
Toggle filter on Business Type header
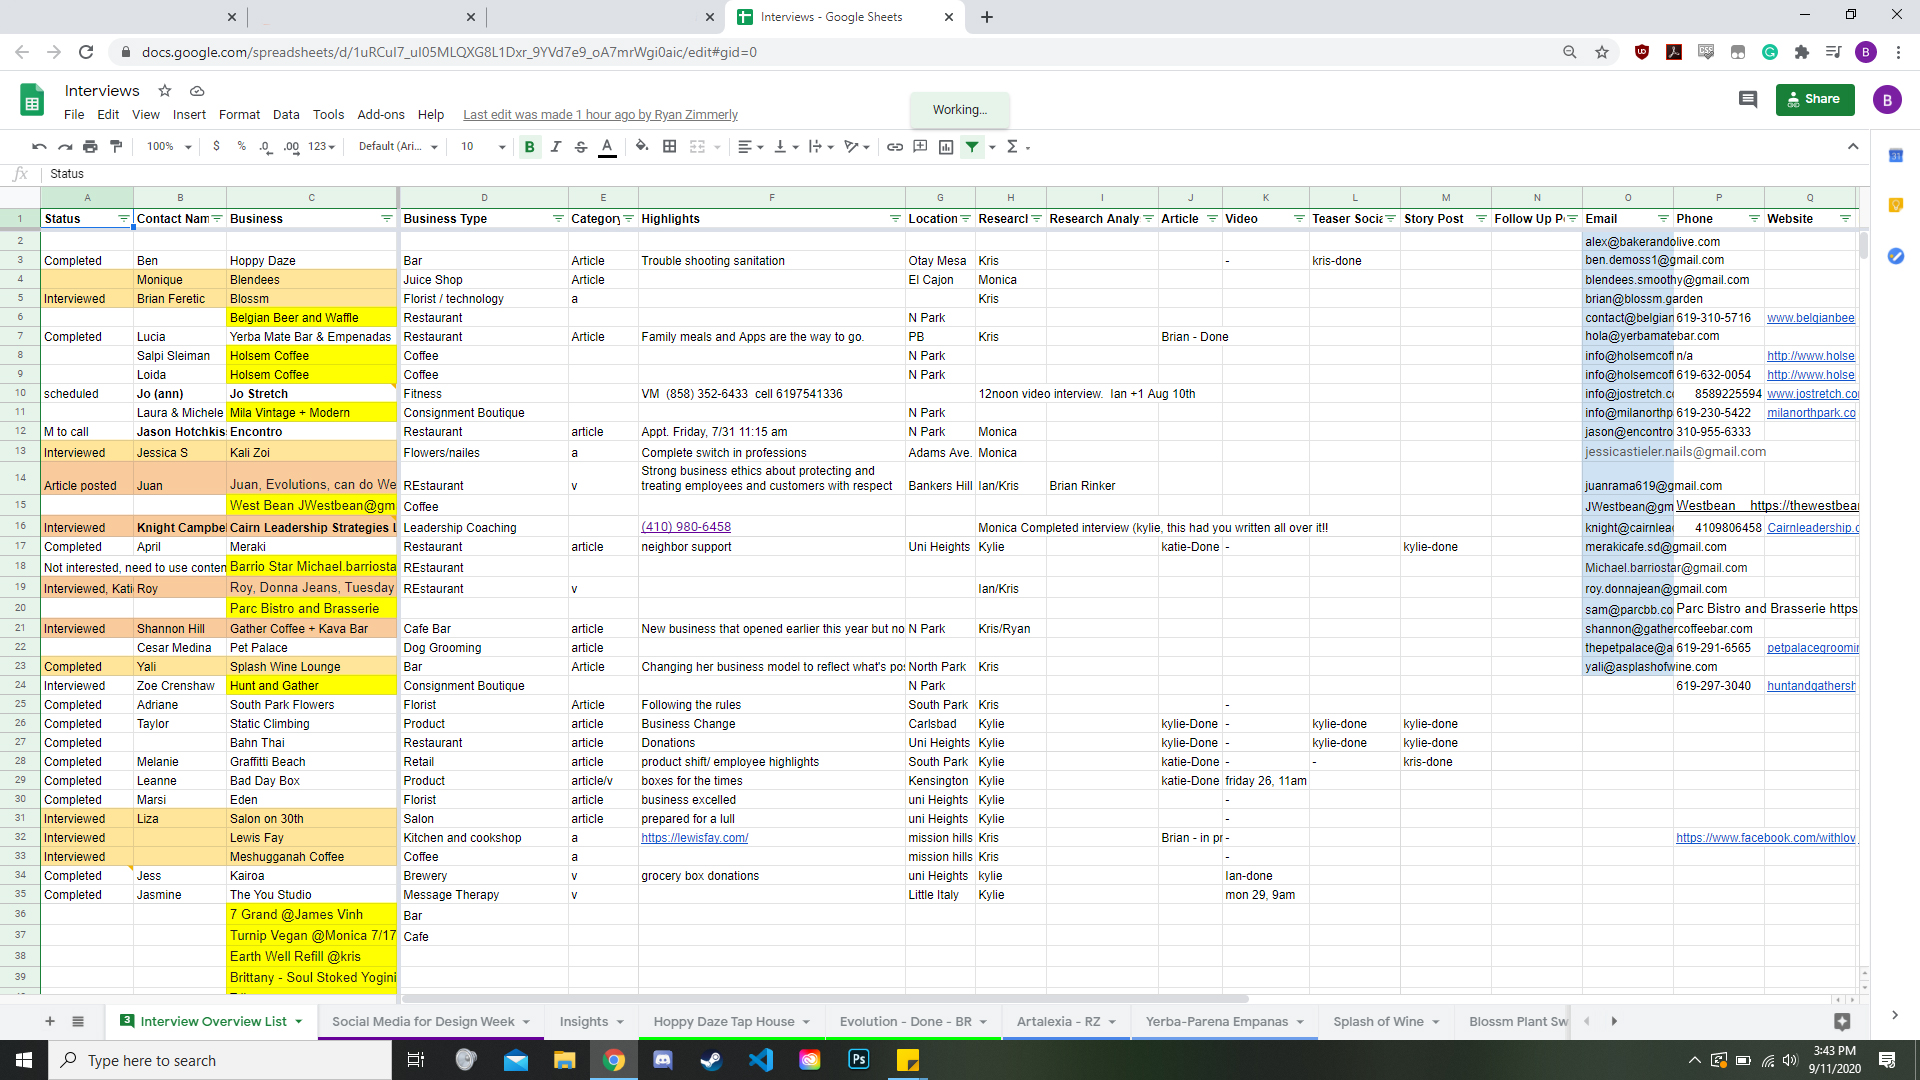[558, 219]
